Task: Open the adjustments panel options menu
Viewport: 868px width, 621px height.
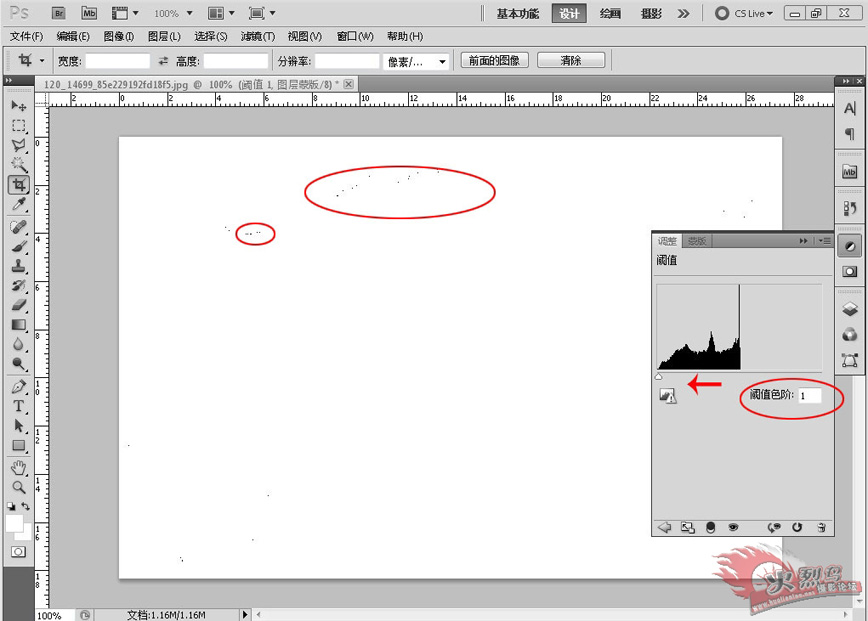Action: pos(825,241)
